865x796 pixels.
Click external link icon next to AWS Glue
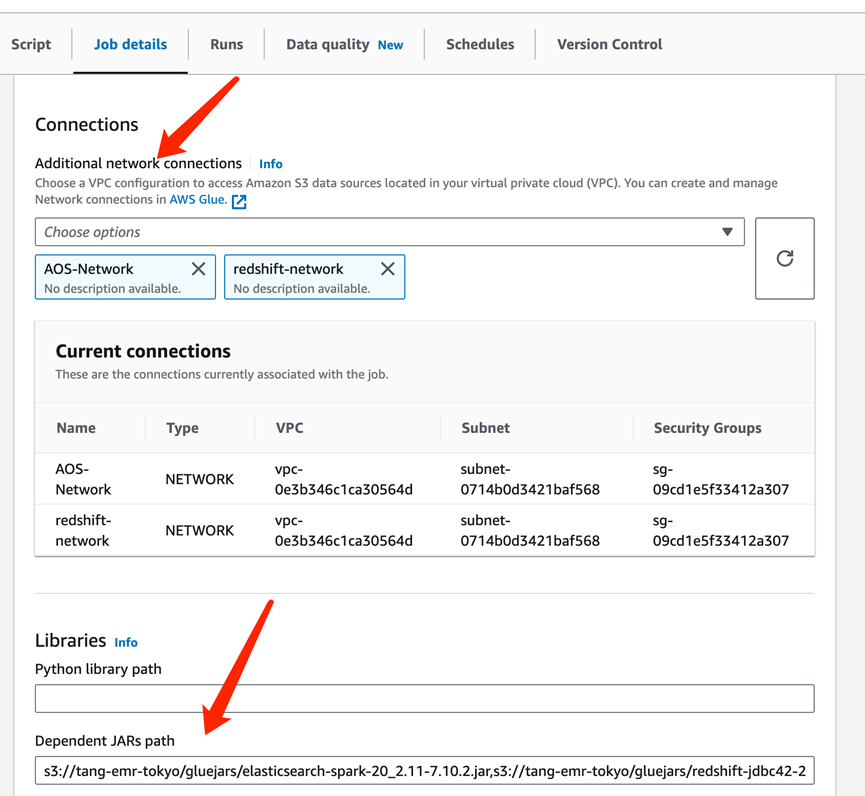coord(239,201)
